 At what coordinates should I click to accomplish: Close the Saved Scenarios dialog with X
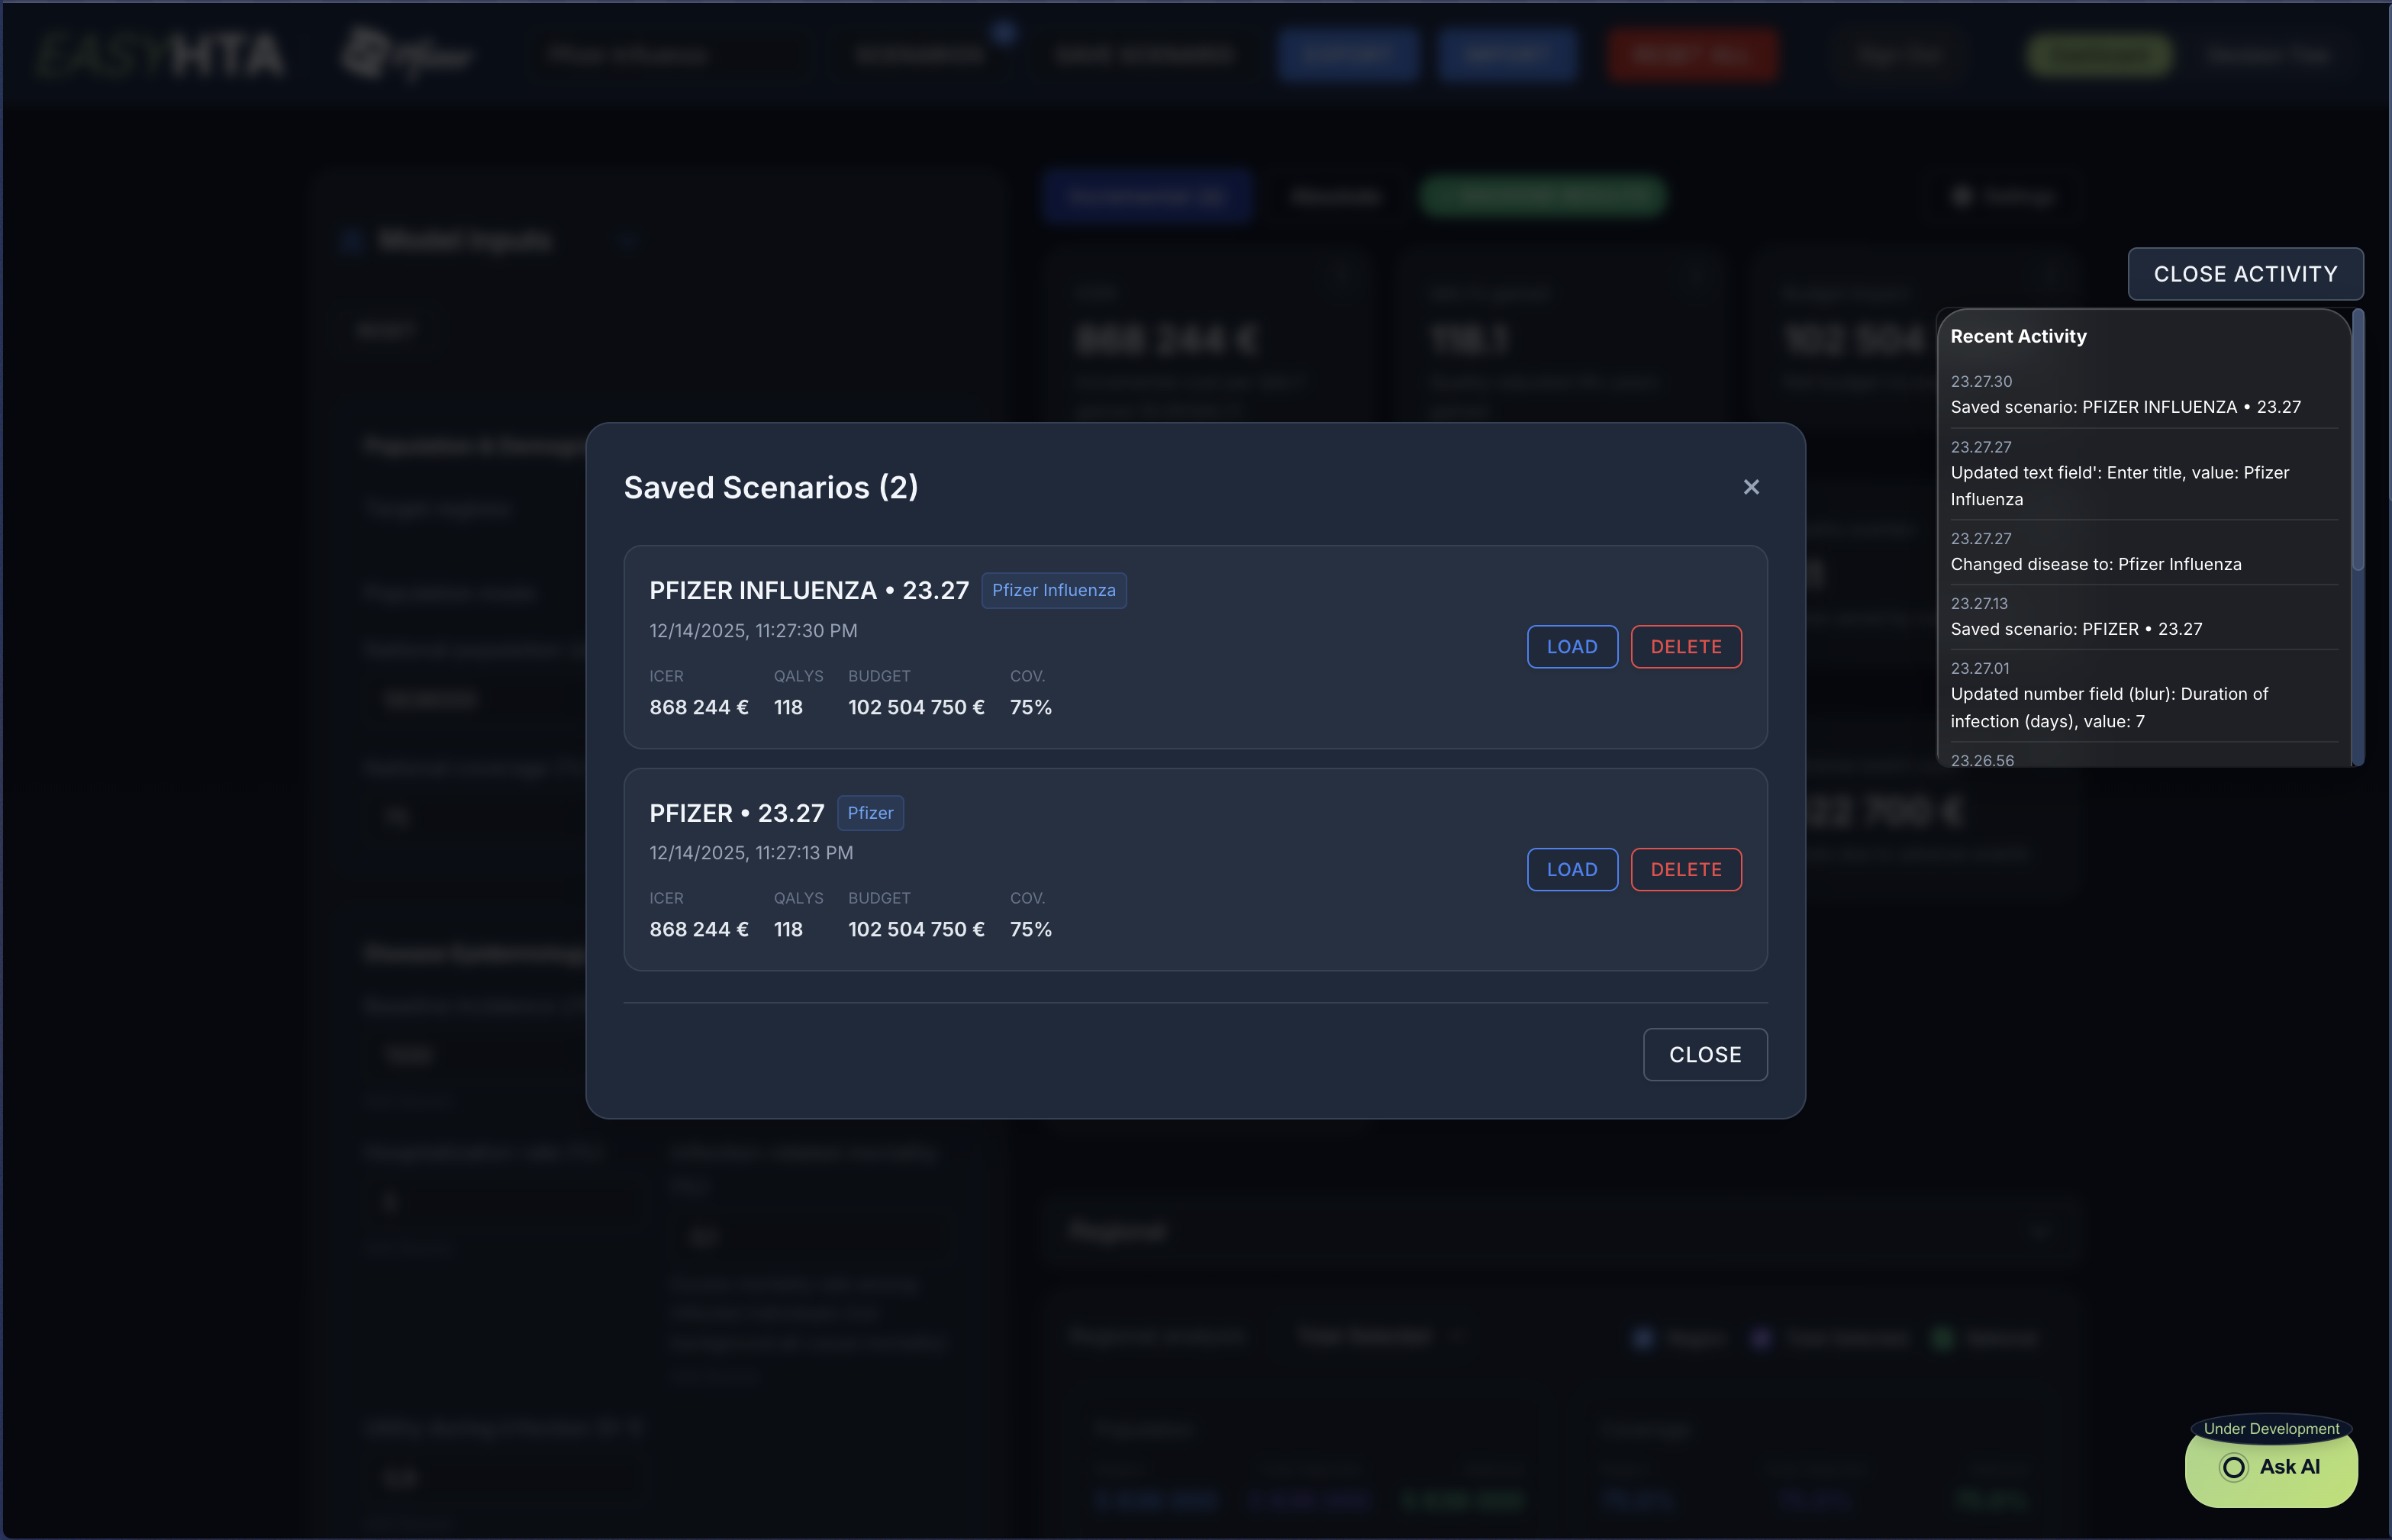tap(1751, 487)
